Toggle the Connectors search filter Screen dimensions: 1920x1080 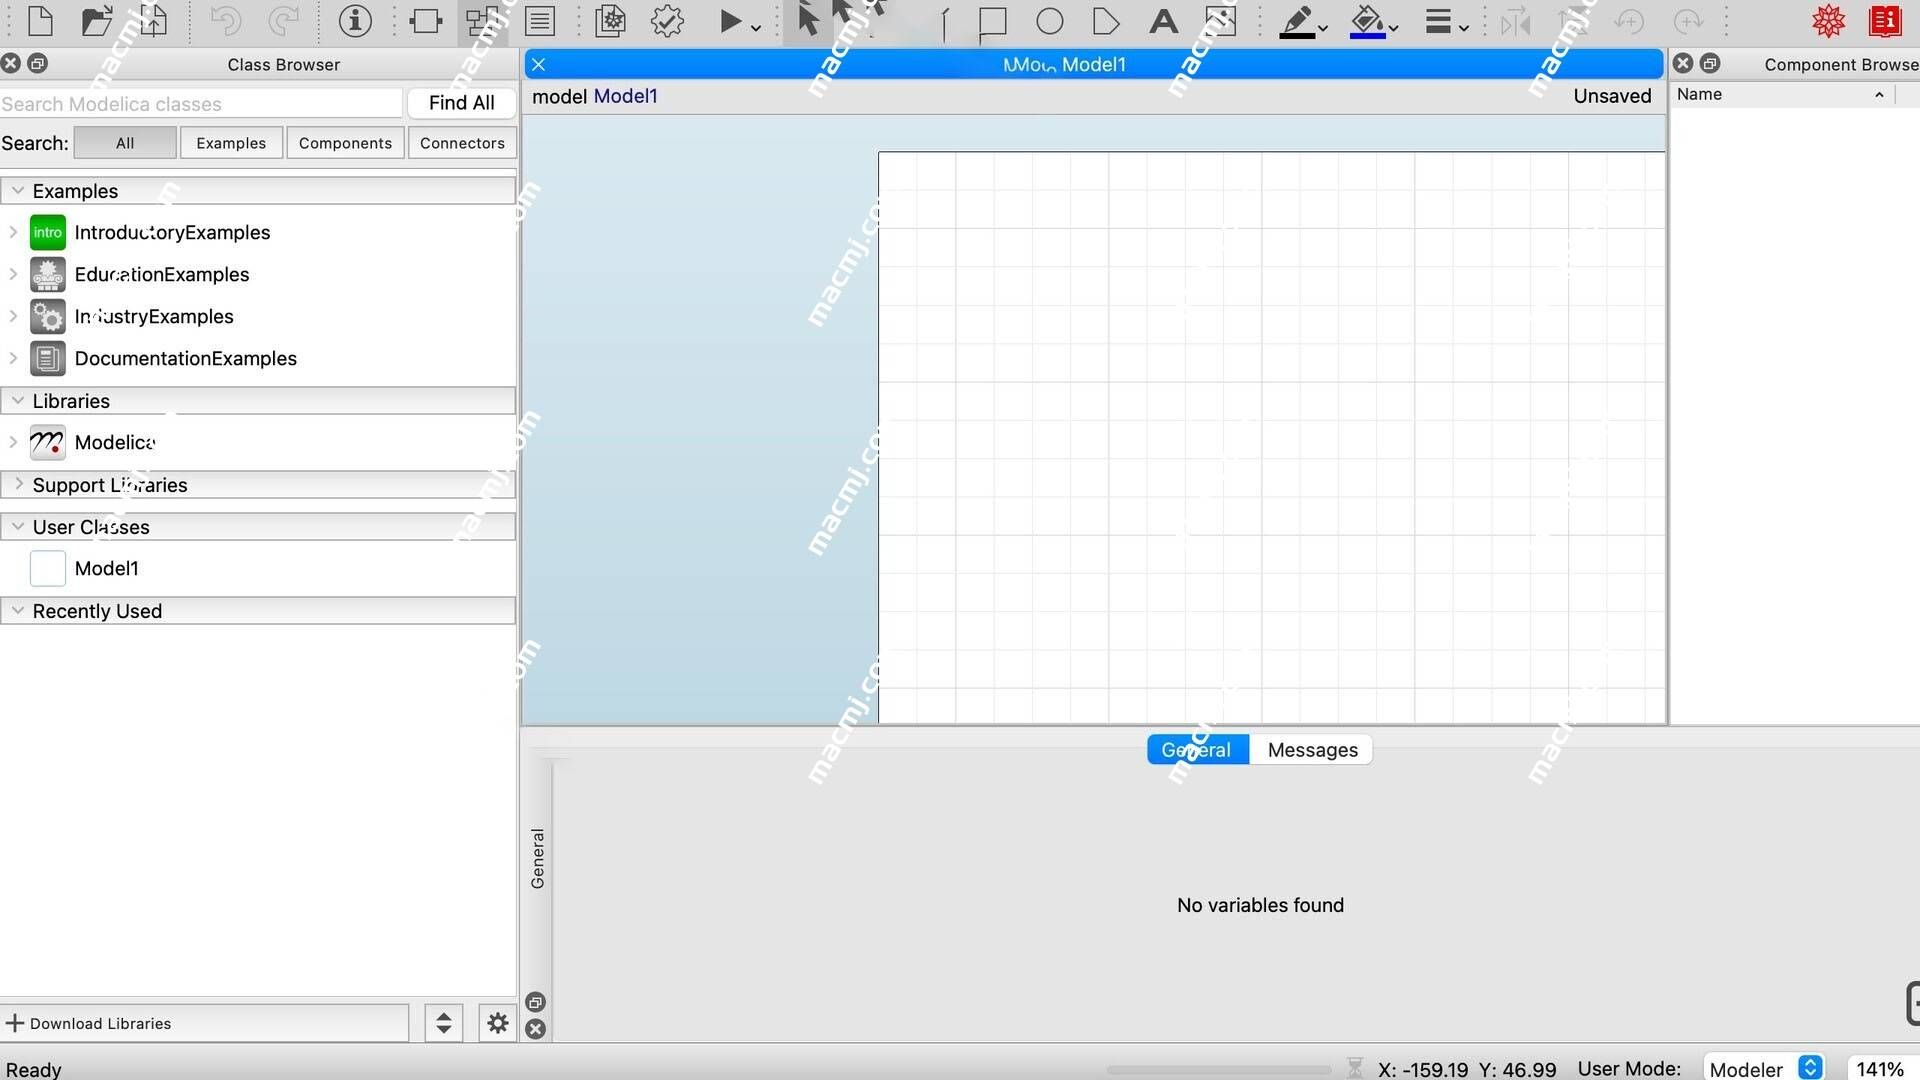tap(462, 142)
